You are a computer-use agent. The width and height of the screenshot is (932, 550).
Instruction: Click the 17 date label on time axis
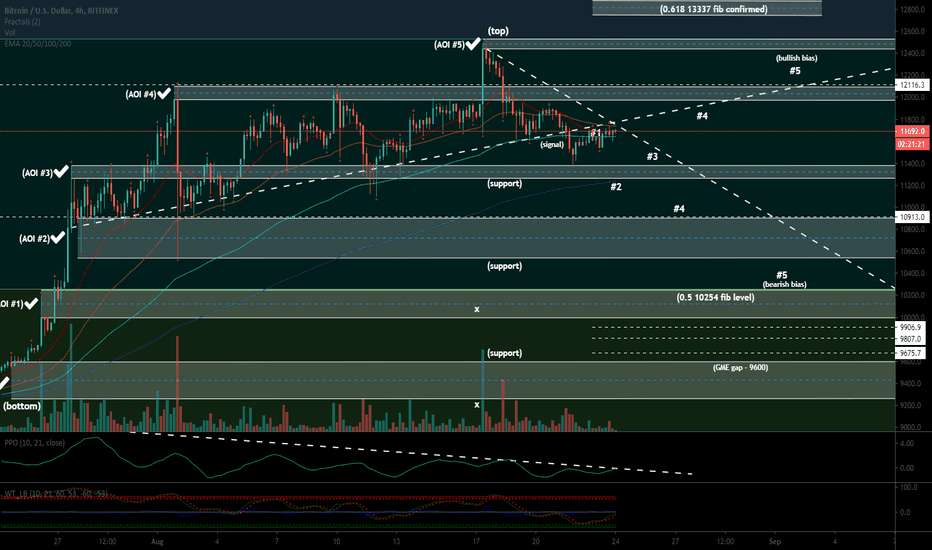point(476,542)
